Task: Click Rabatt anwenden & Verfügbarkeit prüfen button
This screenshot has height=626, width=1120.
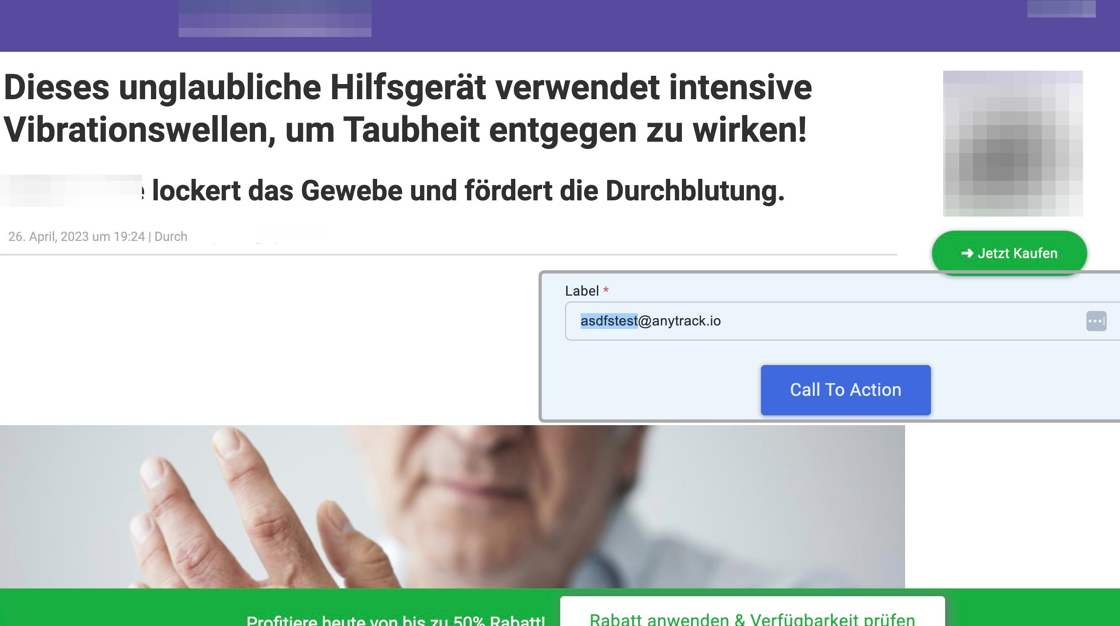Action: (x=752, y=613)
